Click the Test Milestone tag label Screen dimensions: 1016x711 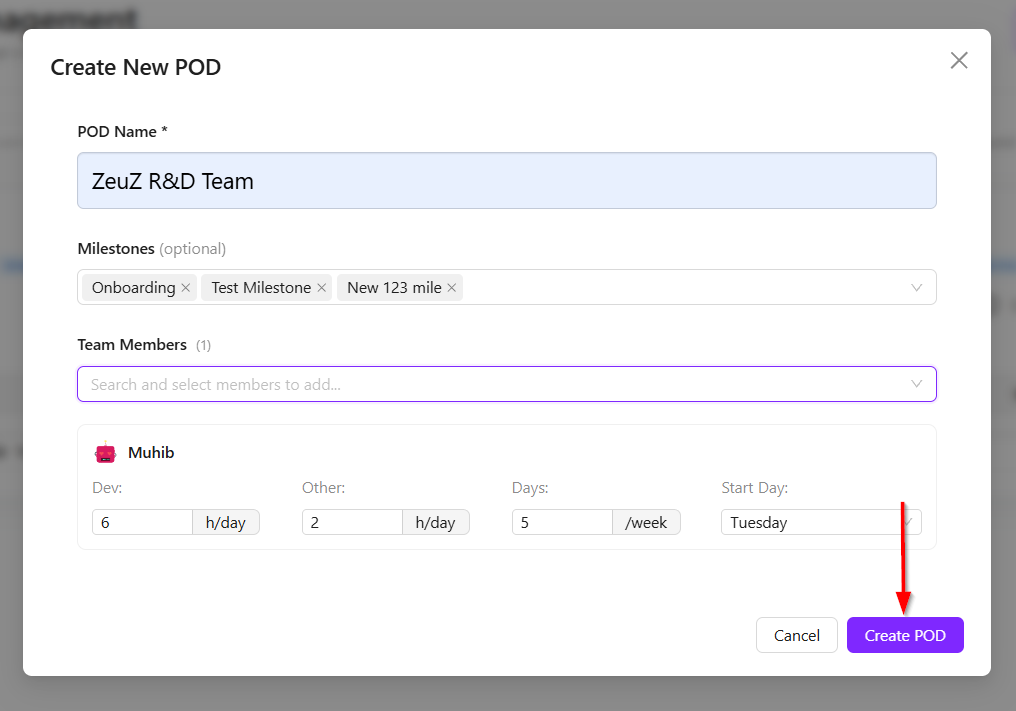click(261, 288)
